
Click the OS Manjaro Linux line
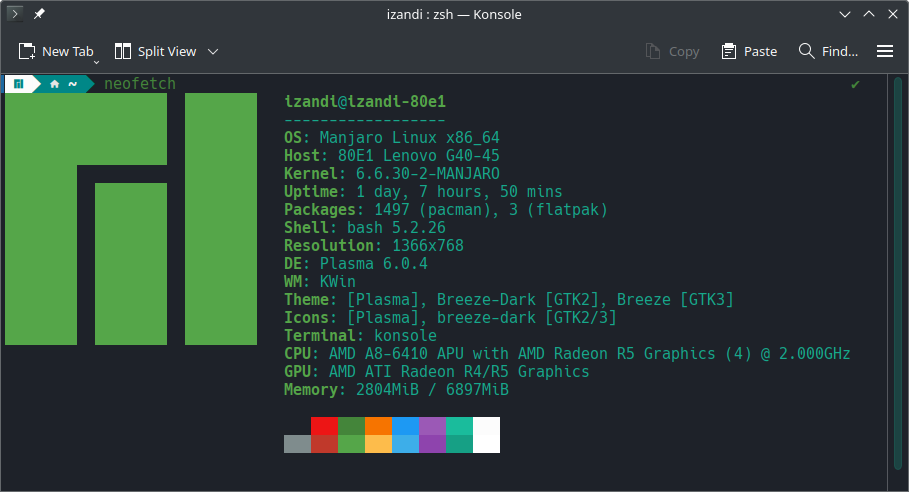click(392, 138)
